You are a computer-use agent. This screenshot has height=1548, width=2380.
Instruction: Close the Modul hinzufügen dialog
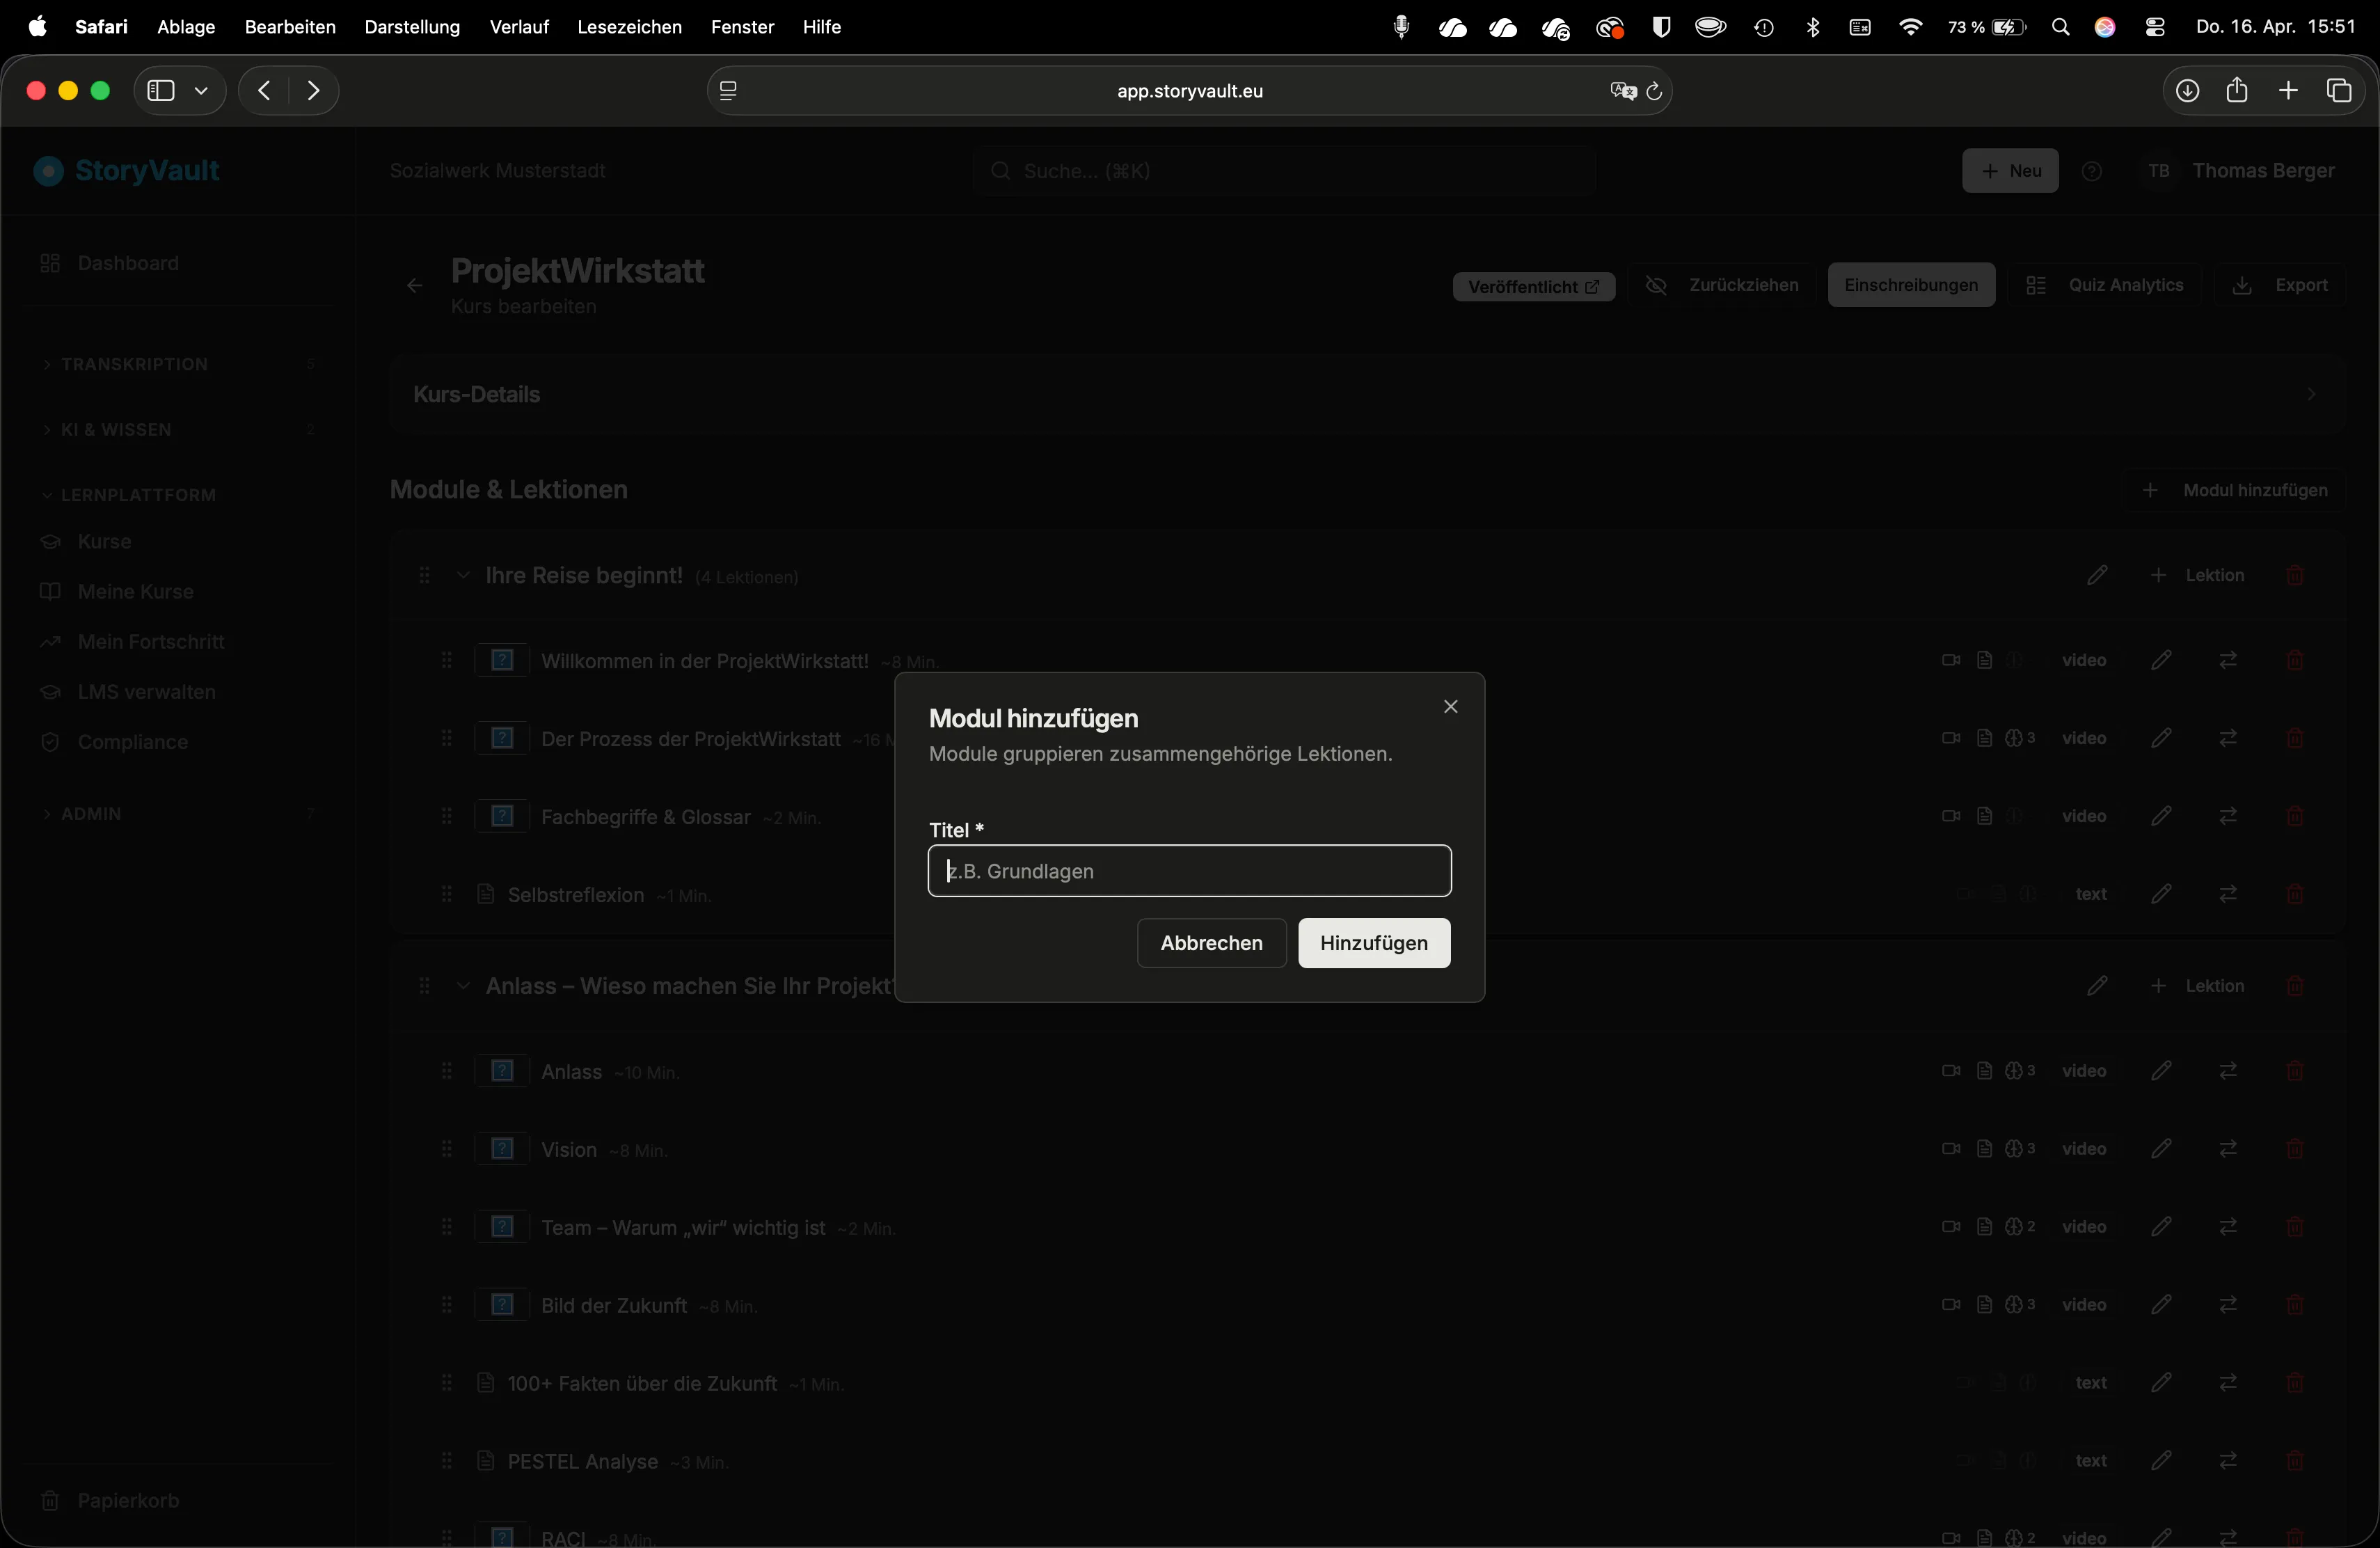(x=1450, y=706)
